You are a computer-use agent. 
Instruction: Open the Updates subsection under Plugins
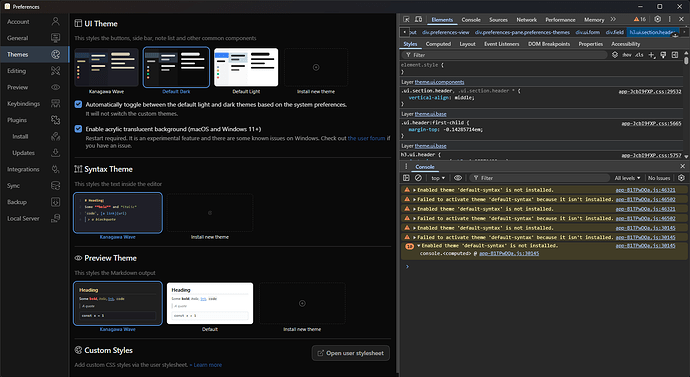tap(34, 153)
